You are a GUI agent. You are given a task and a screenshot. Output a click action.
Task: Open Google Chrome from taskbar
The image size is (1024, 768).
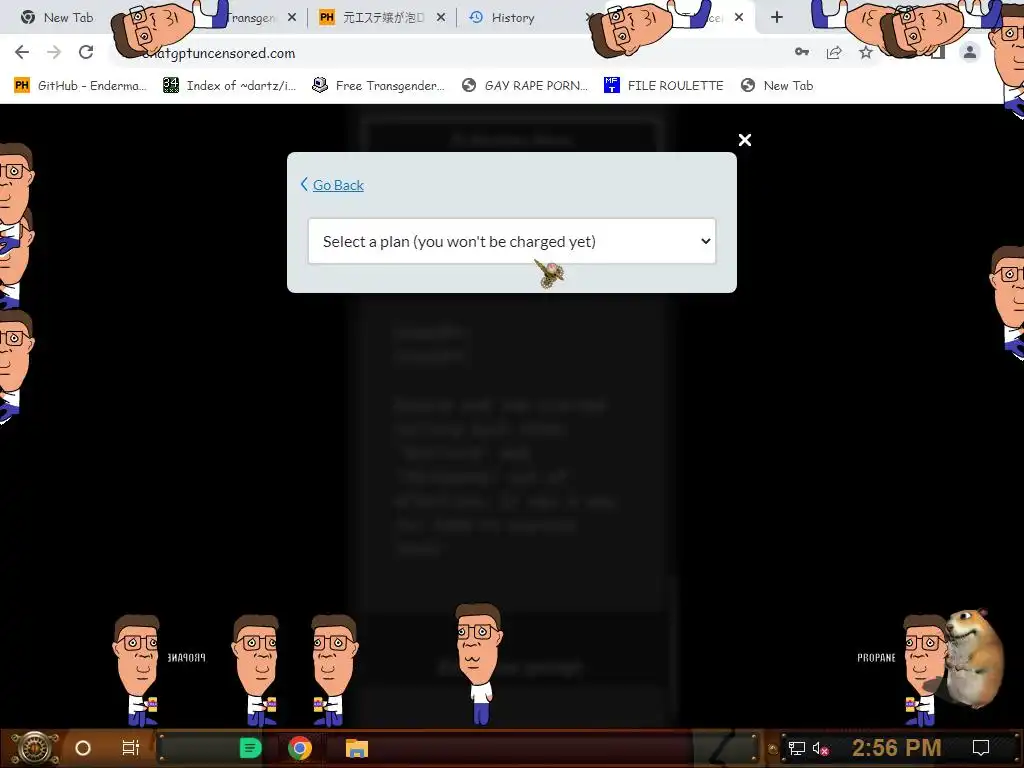pos(300,748)
